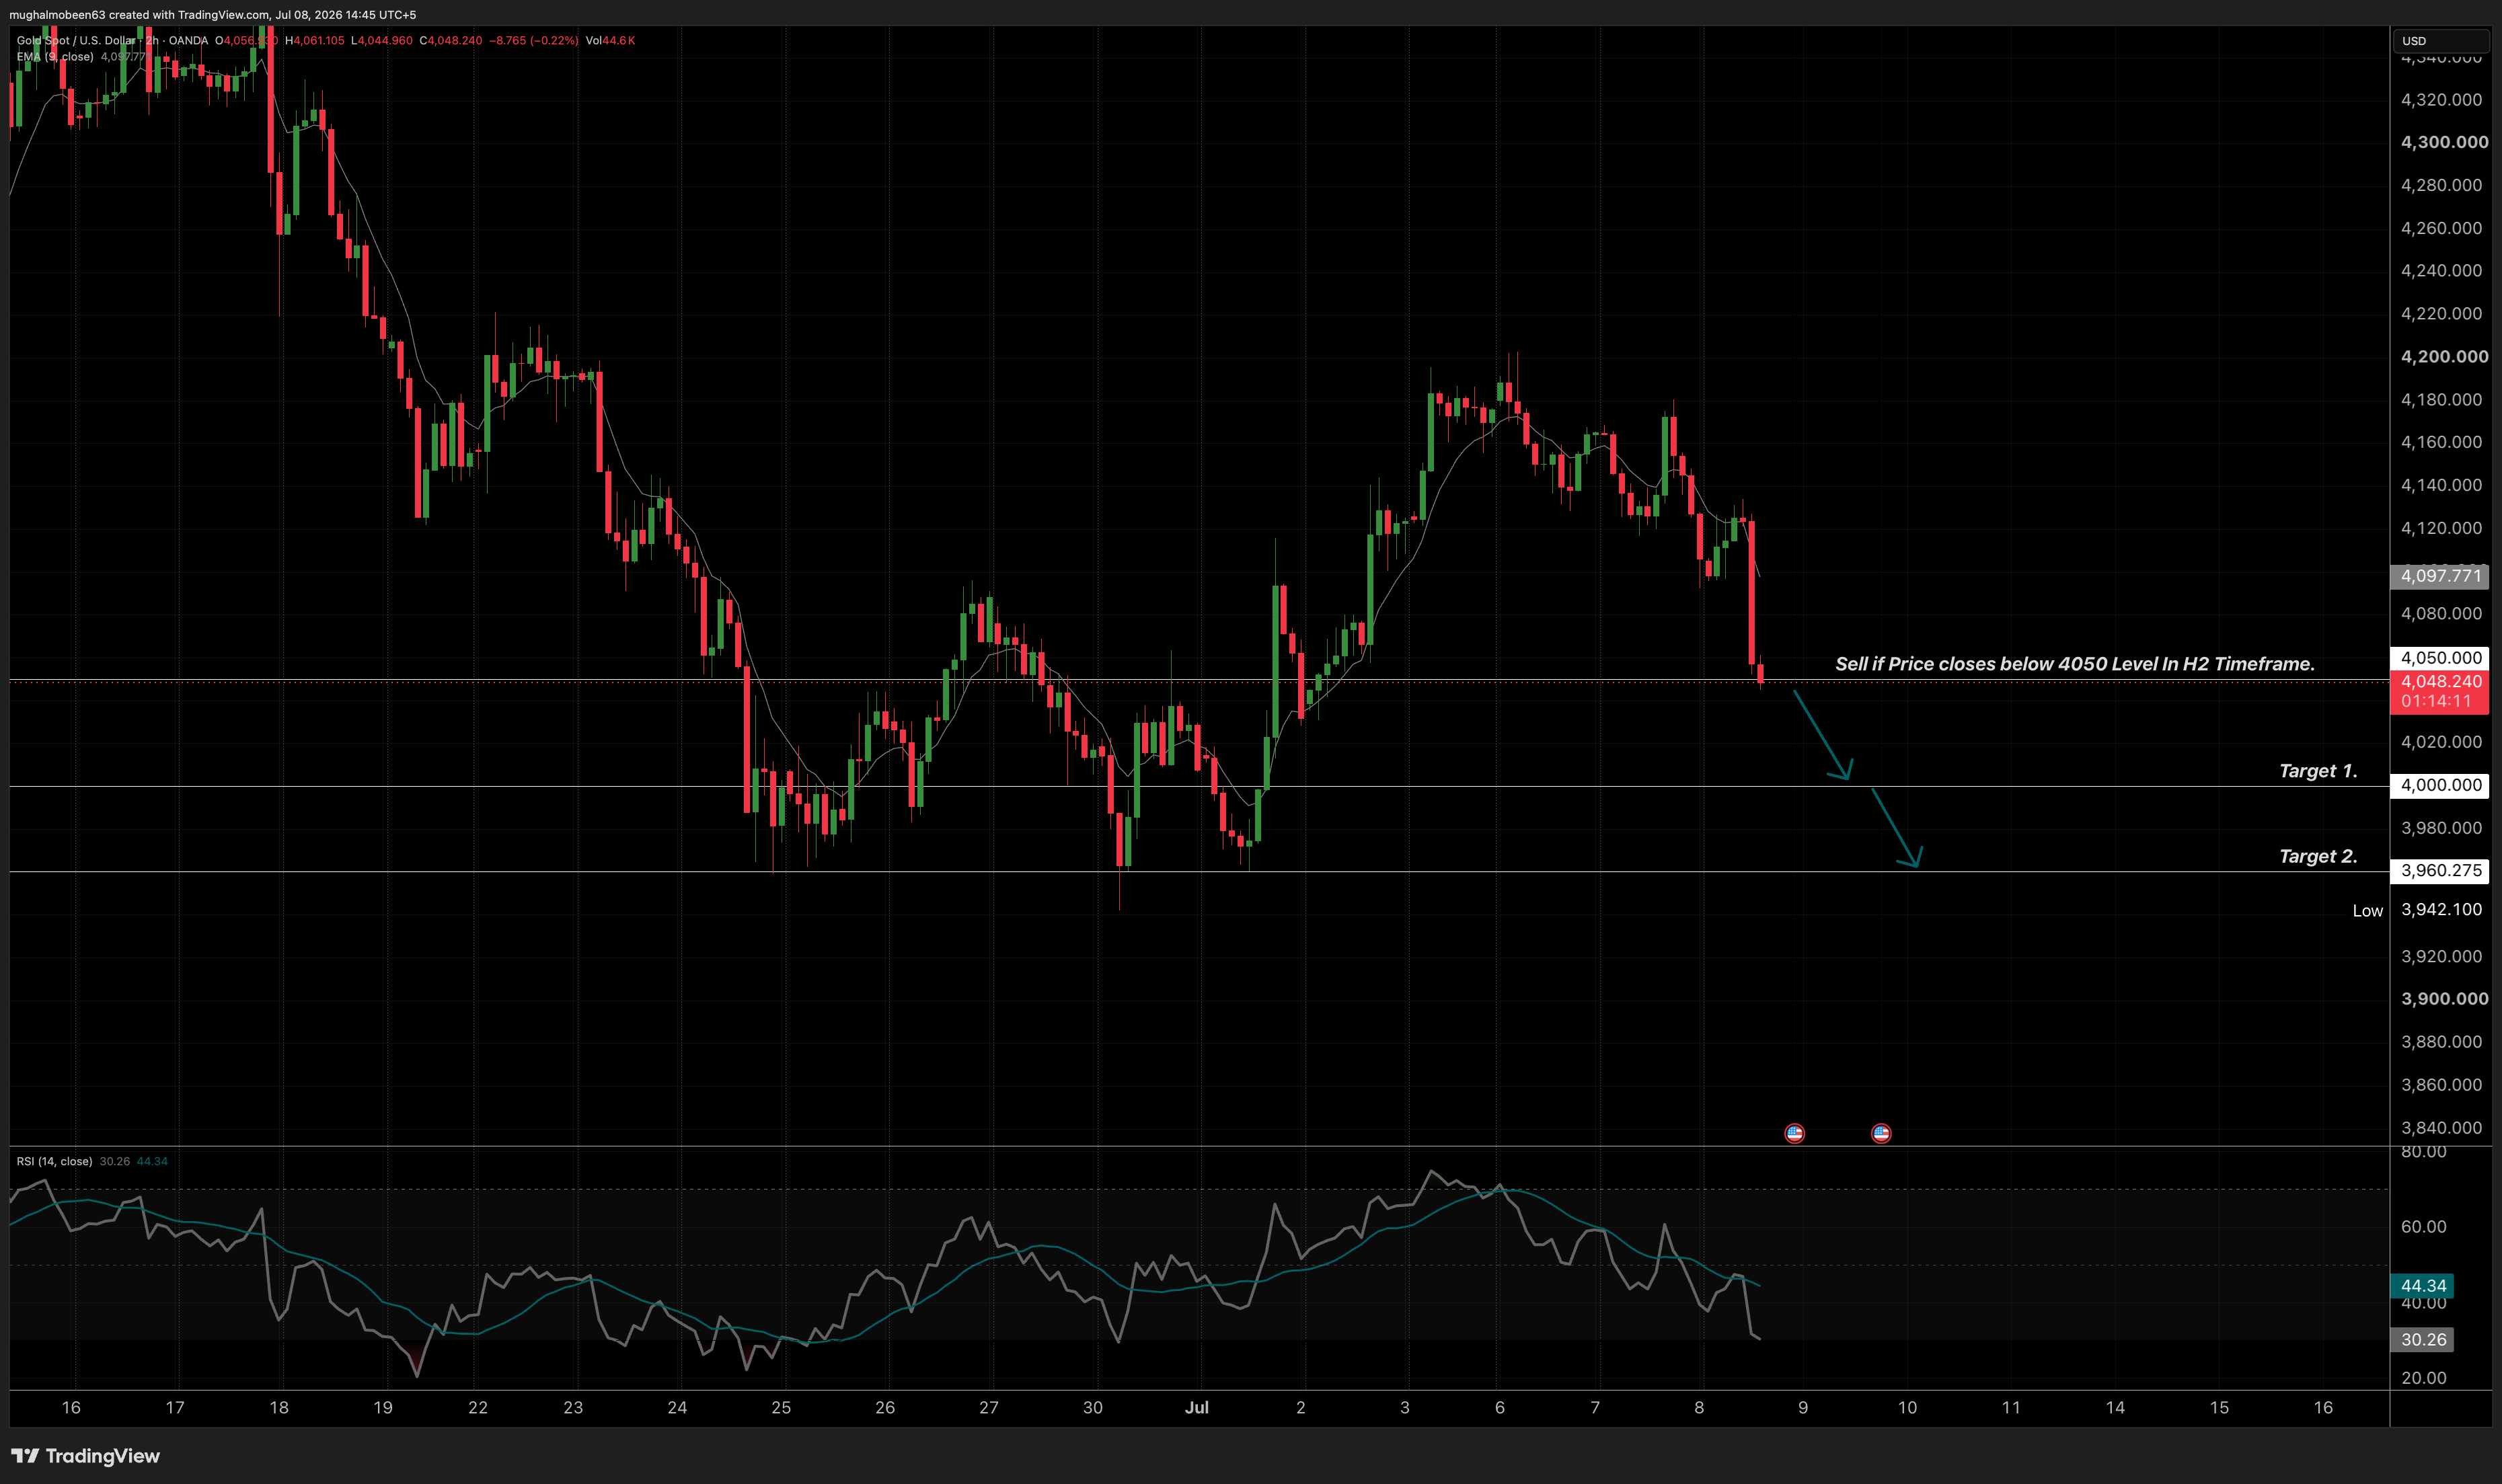Click the change value −8.765 (−0.22%)

click(x=533, y=40)
